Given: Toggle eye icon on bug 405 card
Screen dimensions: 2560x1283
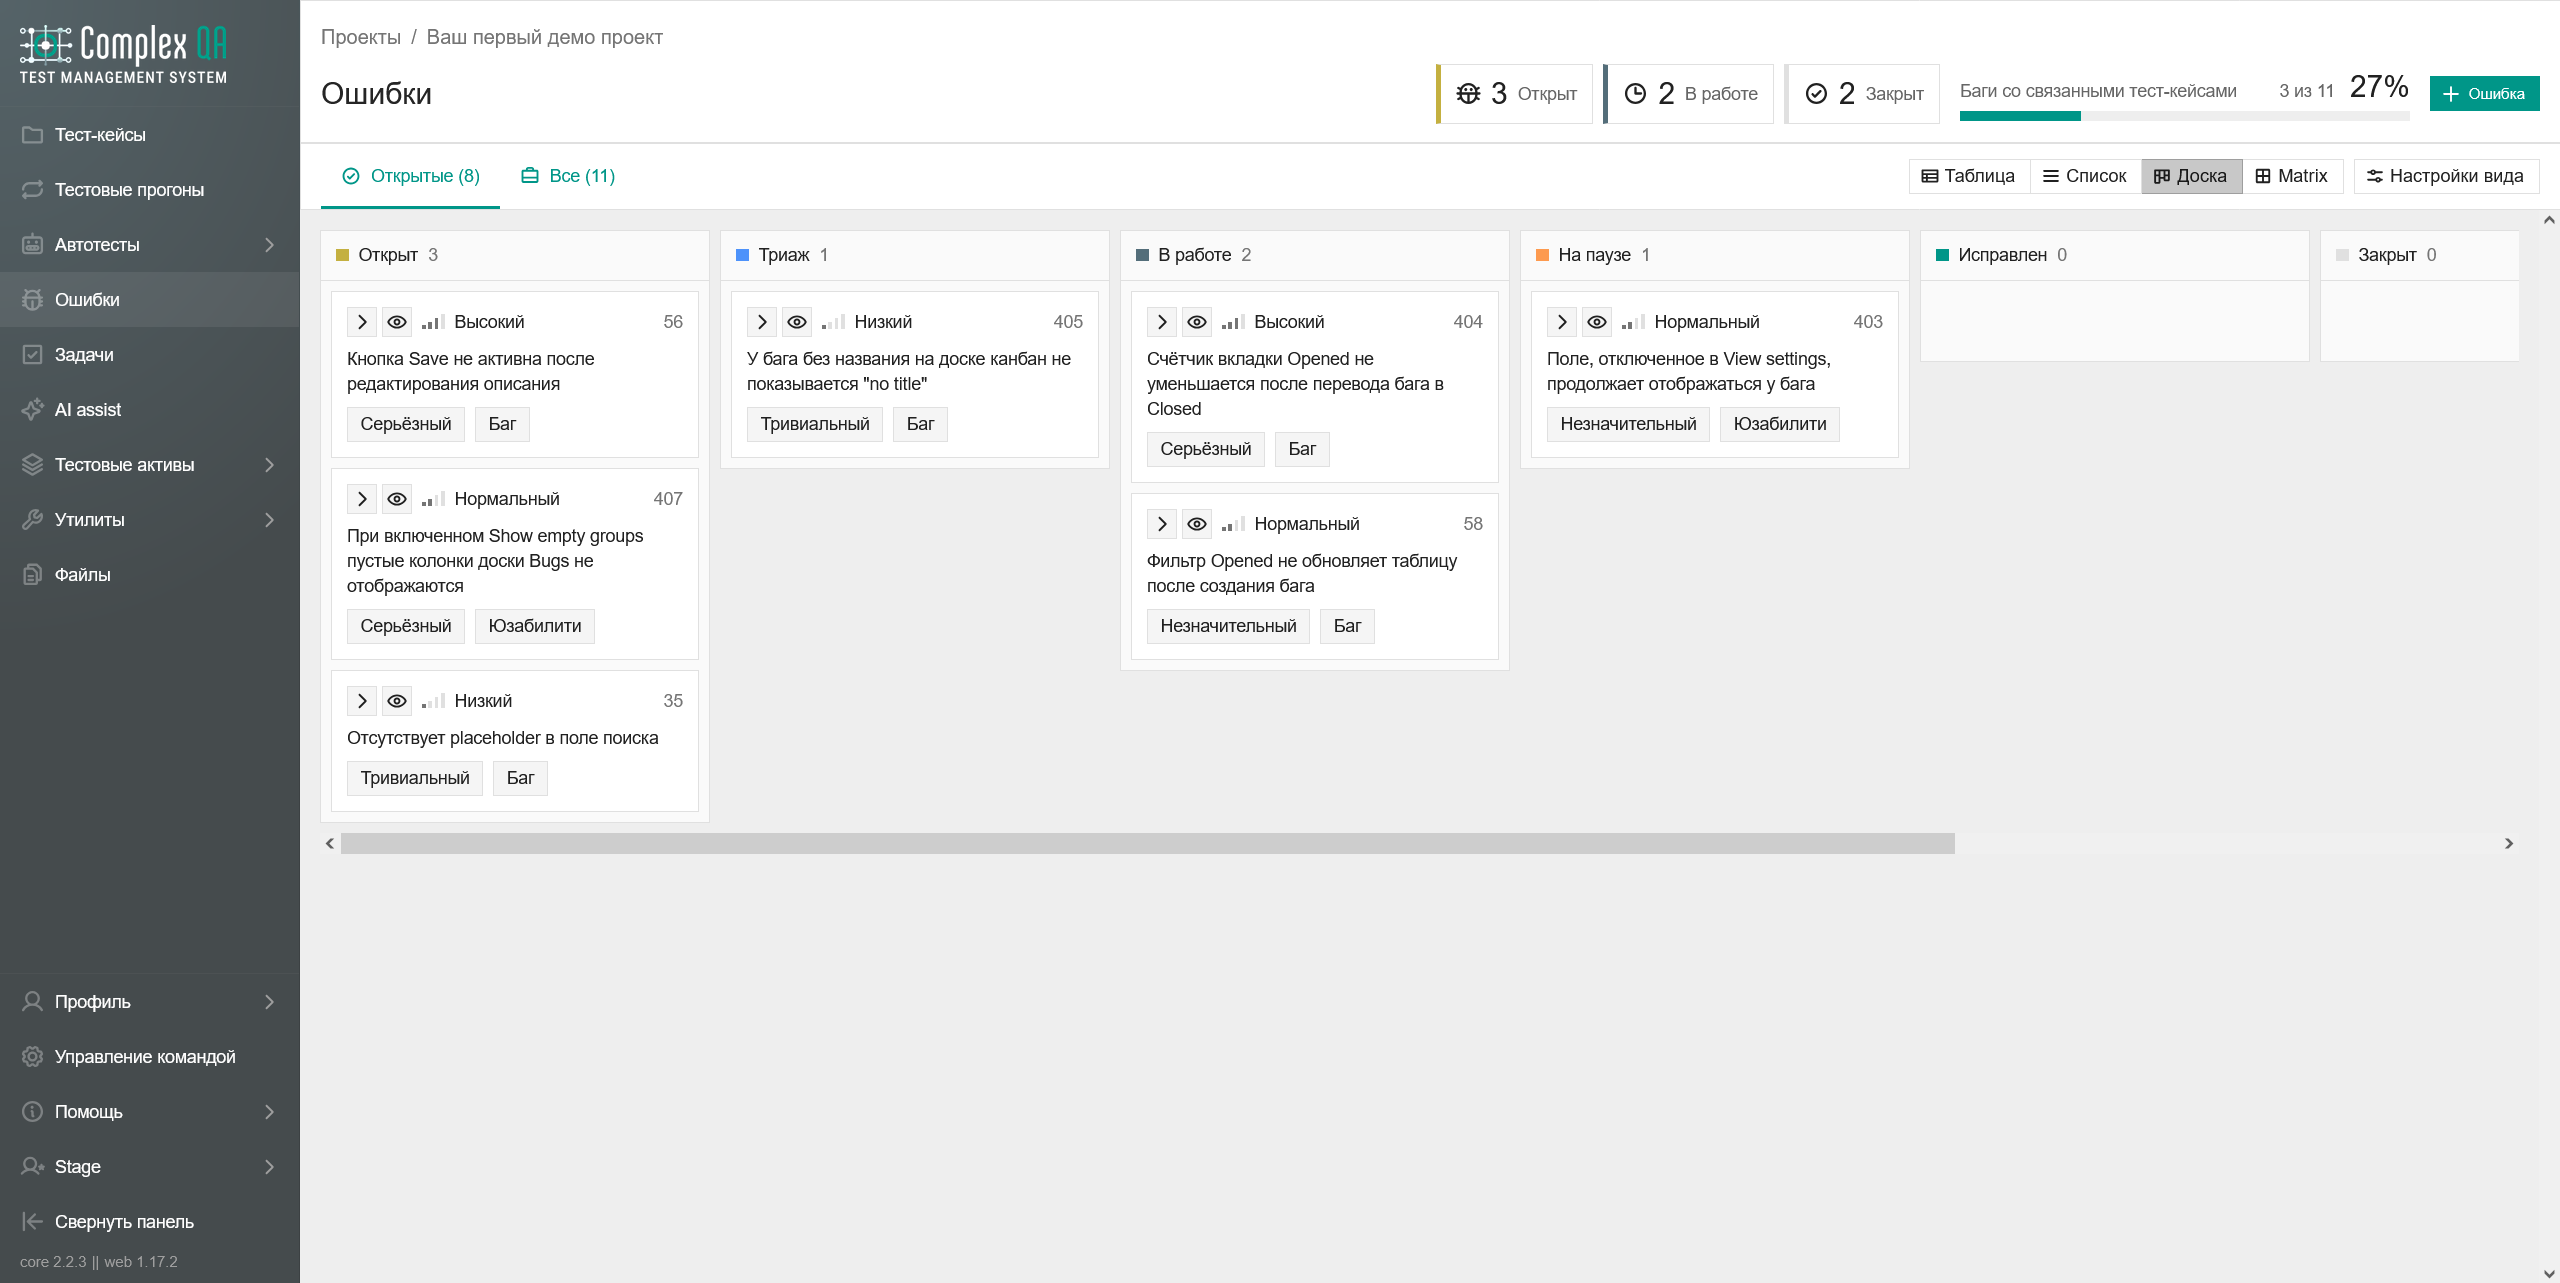Looking at the screenshot, I should tap(797, 322).
